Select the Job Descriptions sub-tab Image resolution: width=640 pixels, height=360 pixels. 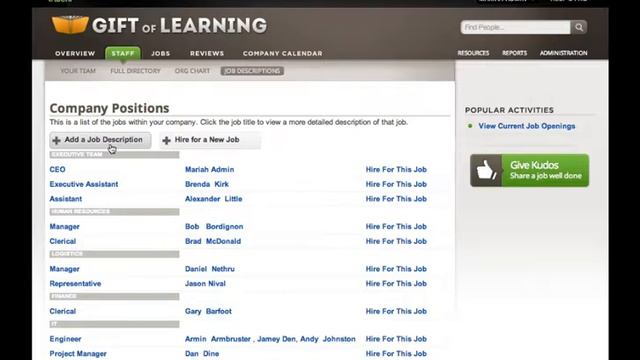click(x=252, y=71)
